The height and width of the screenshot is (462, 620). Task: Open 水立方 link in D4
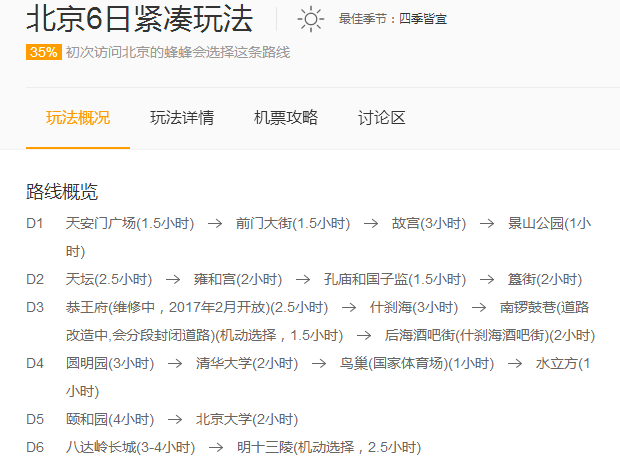coord(563,364)
